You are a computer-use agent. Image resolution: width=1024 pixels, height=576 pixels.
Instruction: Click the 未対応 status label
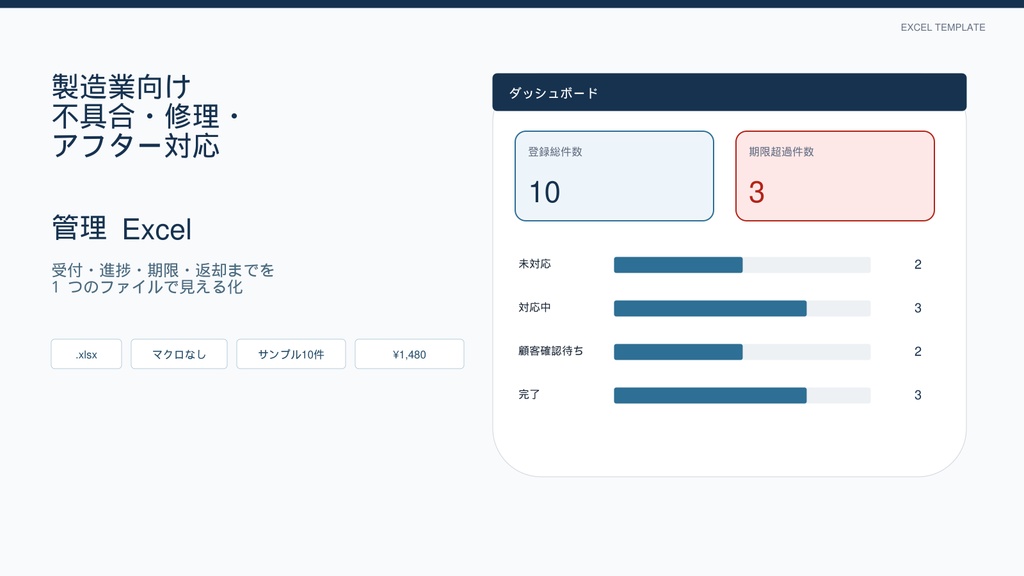pyautogui.click(x=534, y=264)
